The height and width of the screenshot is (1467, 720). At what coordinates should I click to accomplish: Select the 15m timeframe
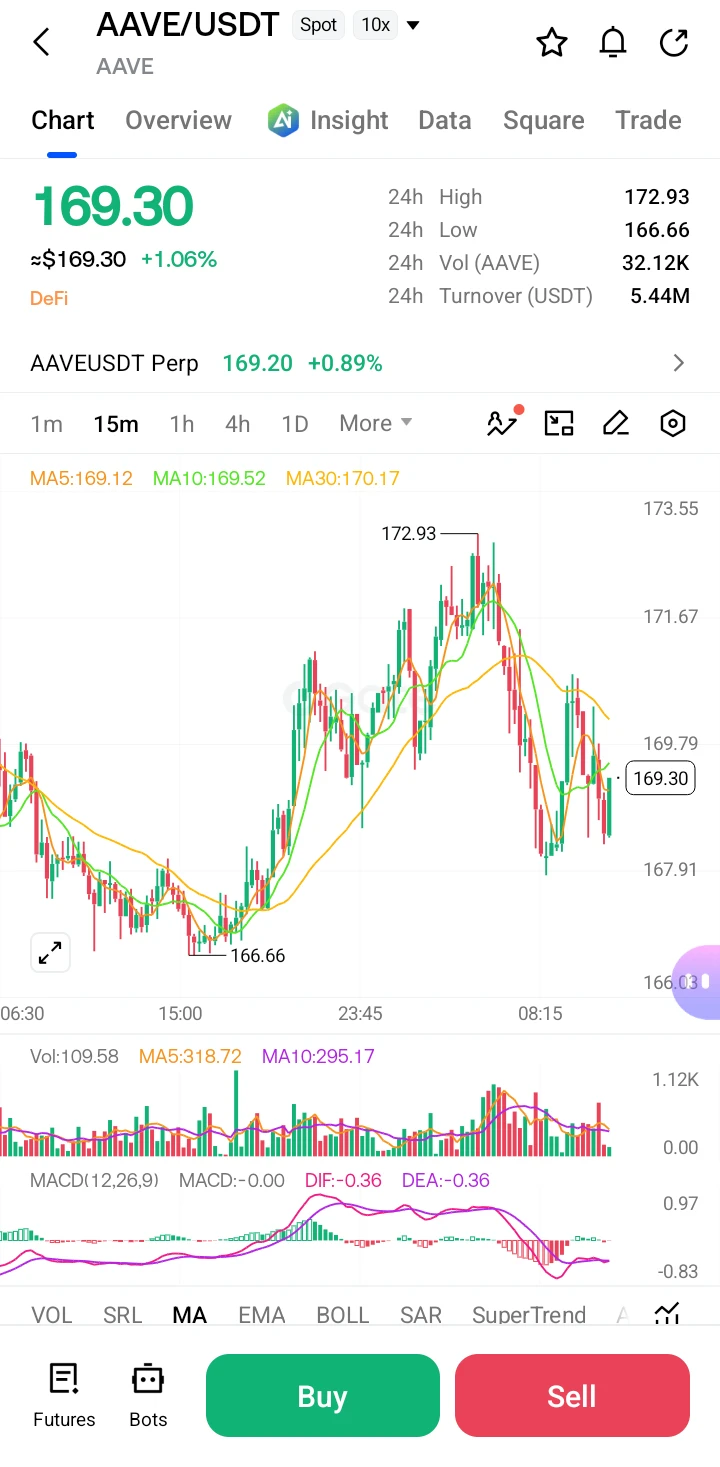(x=116, y=423)
